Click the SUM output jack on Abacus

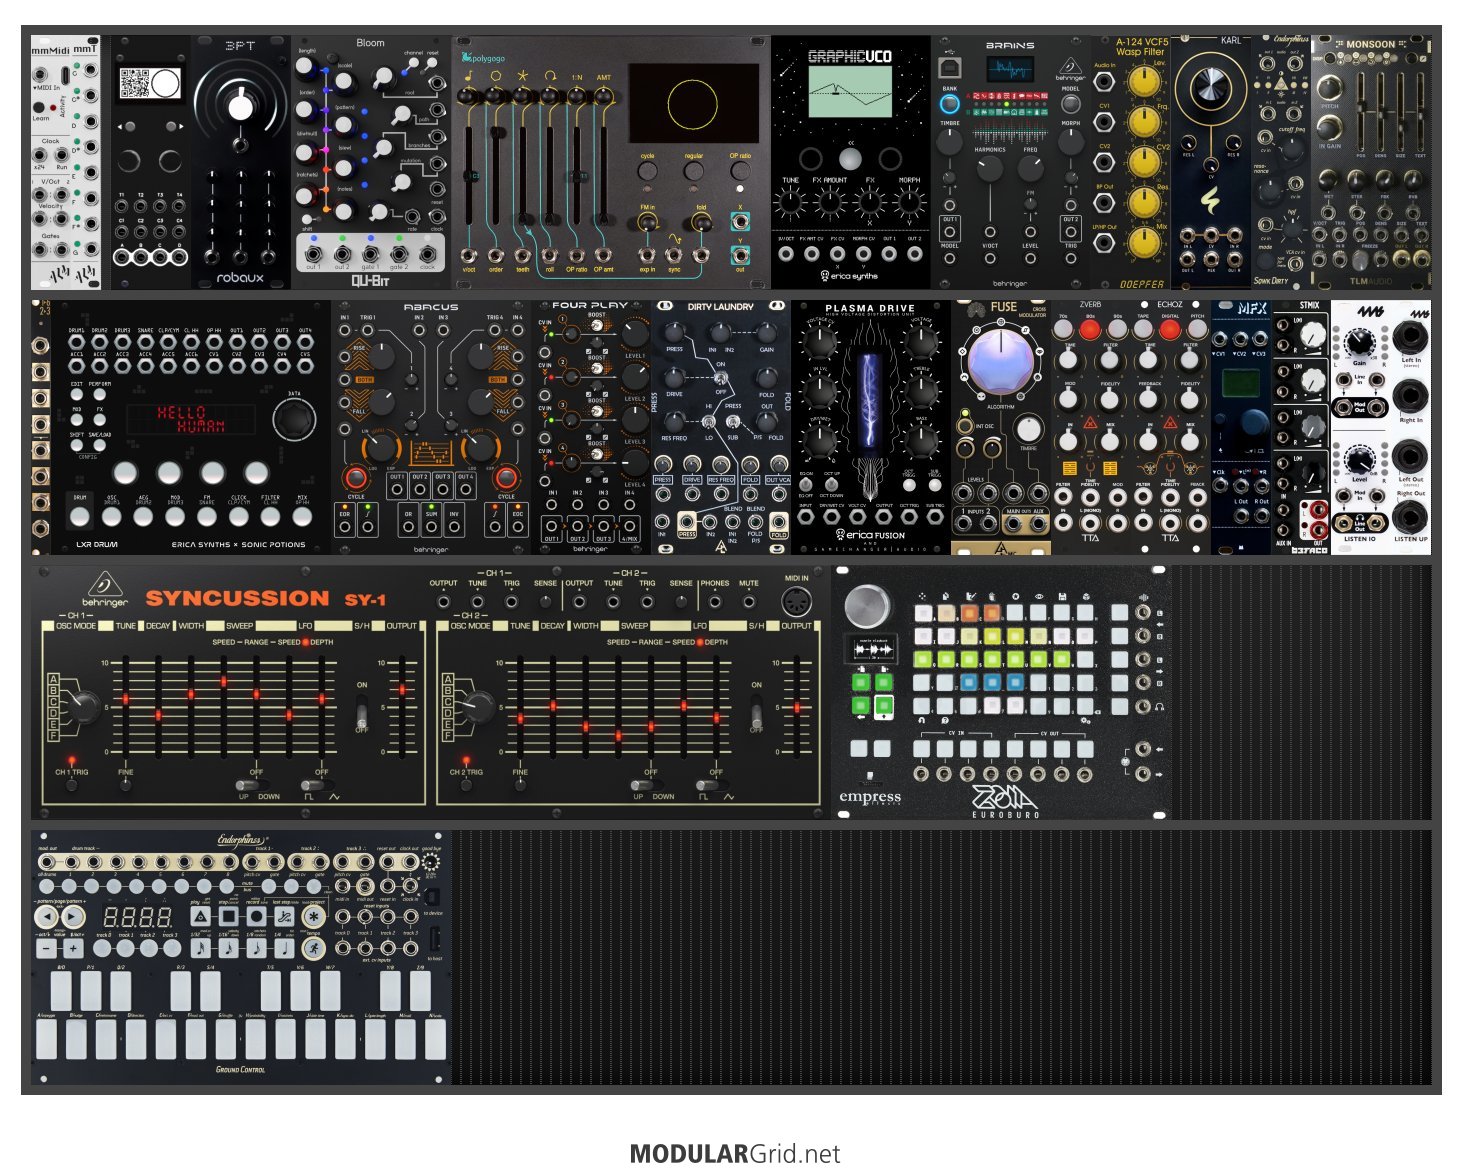click(431, 528)
